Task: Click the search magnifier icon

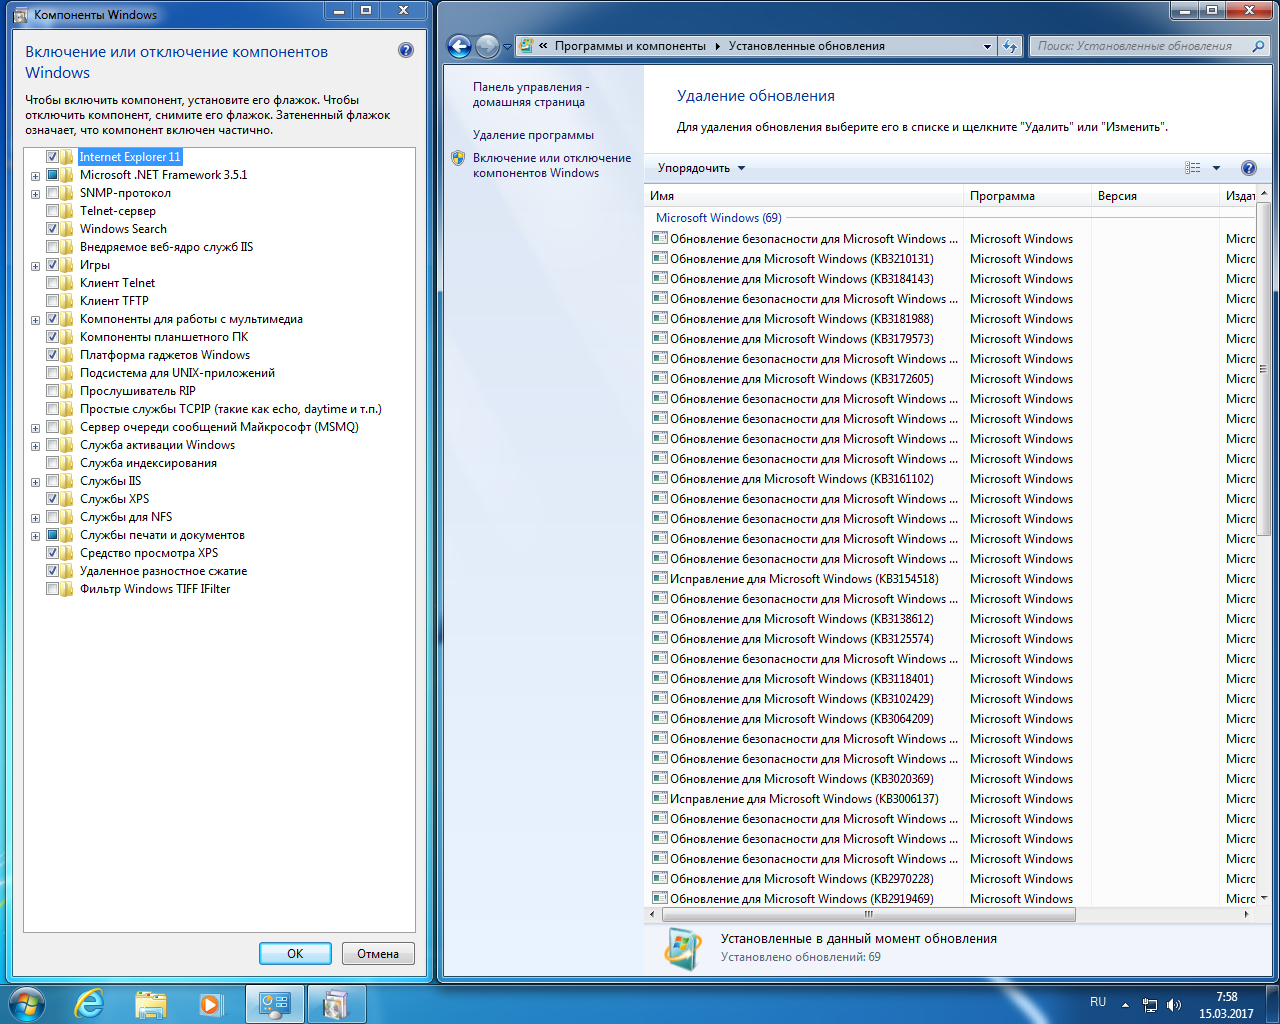Action: point(1258,46)
